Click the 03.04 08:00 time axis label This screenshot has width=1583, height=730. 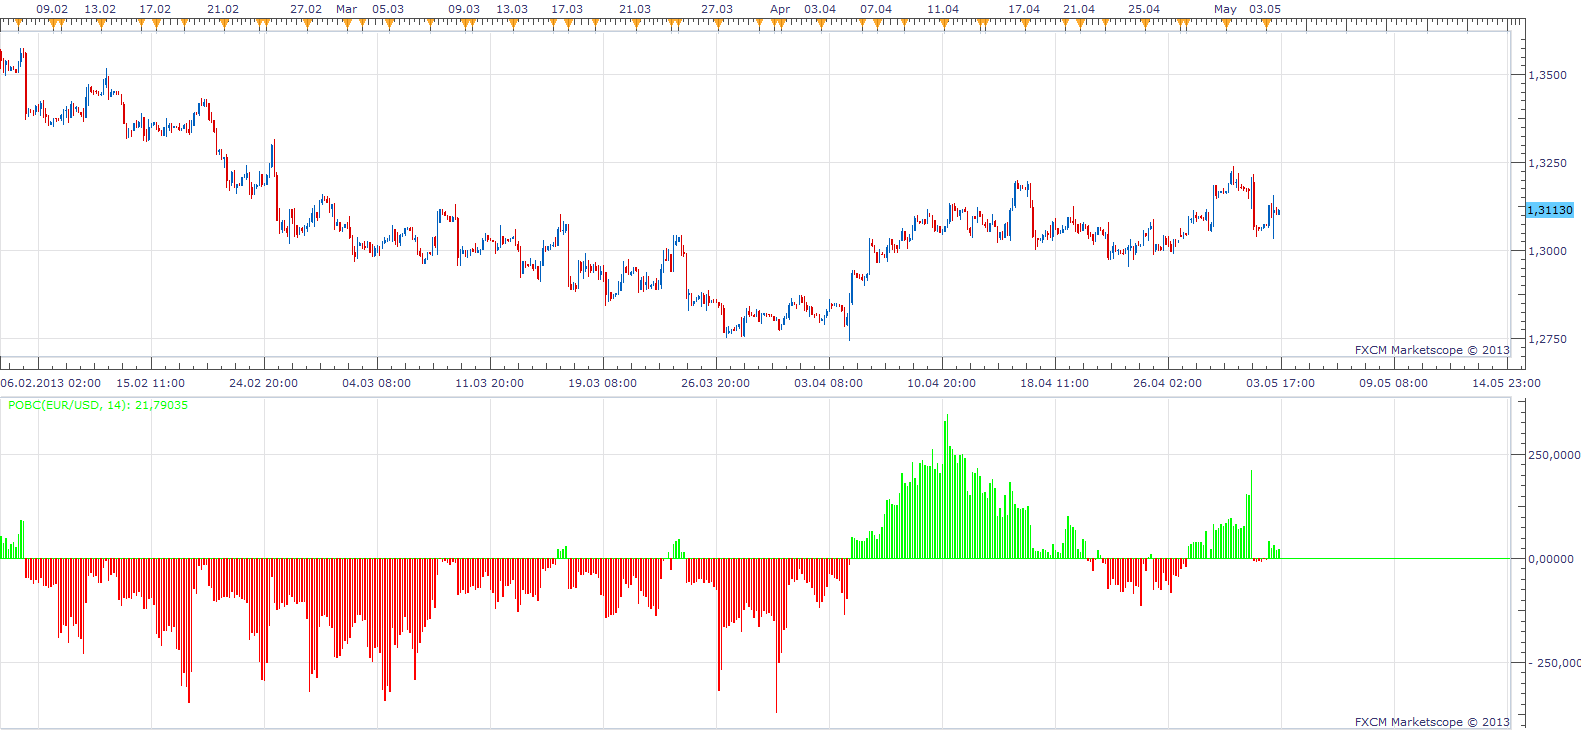click(829, 383)
